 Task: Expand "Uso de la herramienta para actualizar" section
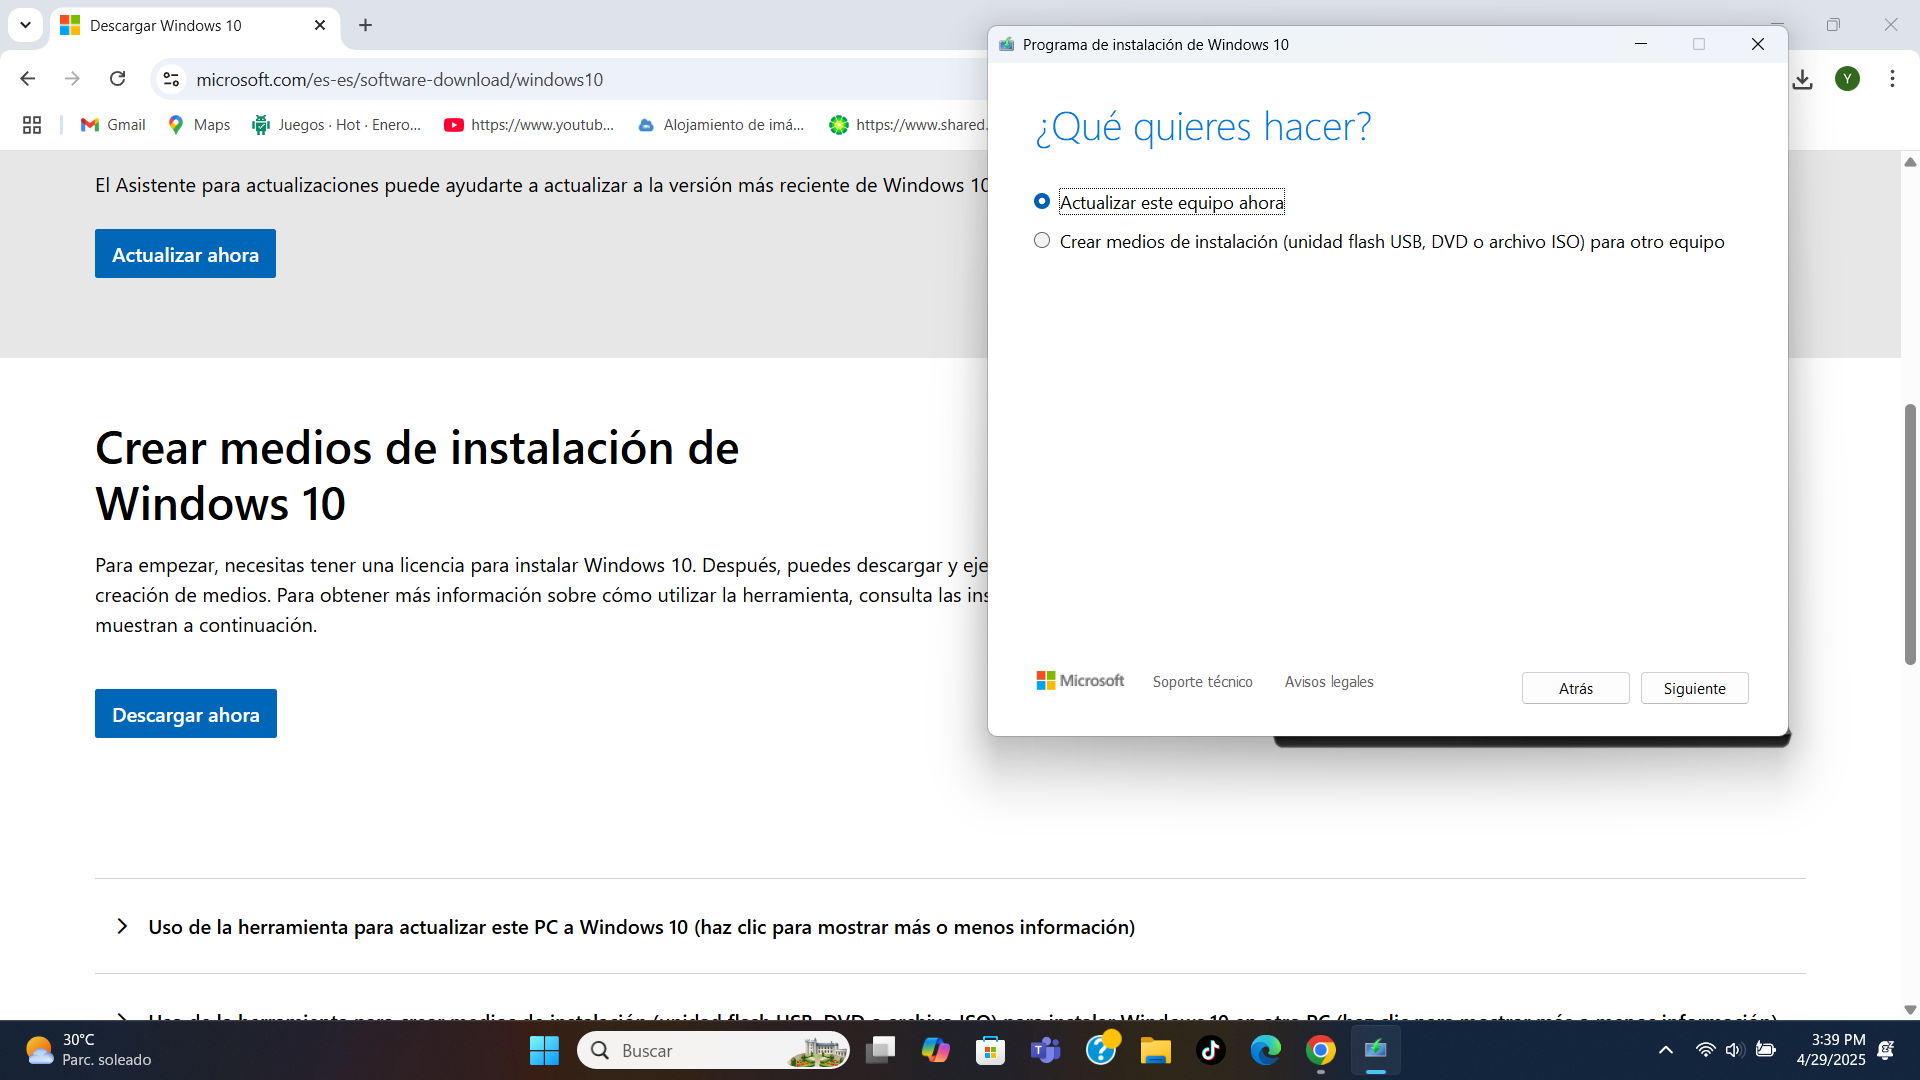641,927
